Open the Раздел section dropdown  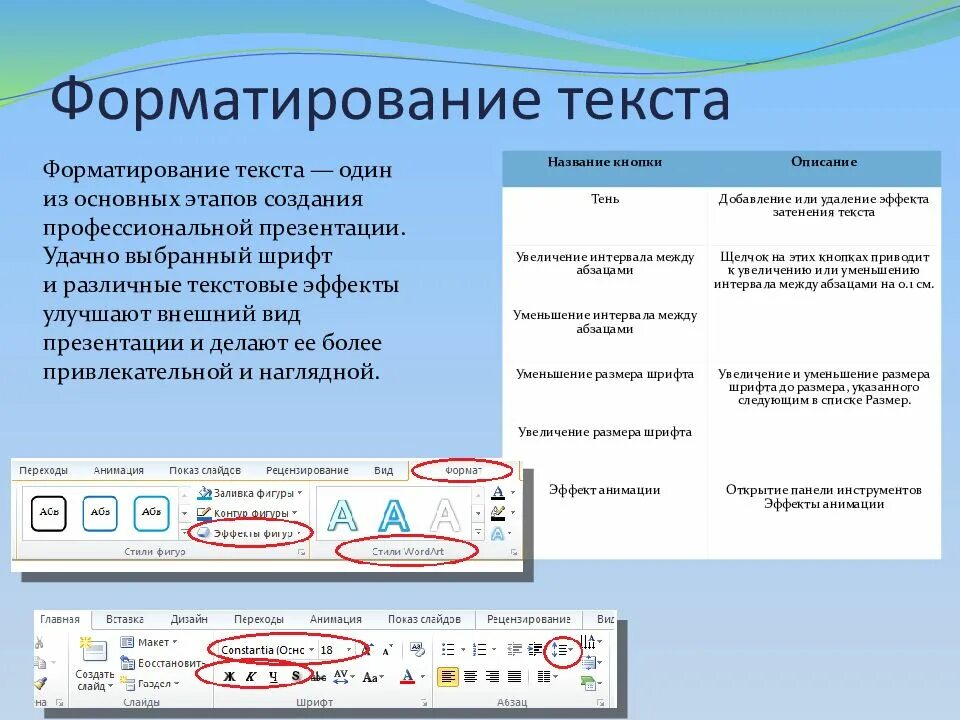click(x=150, y=683)
